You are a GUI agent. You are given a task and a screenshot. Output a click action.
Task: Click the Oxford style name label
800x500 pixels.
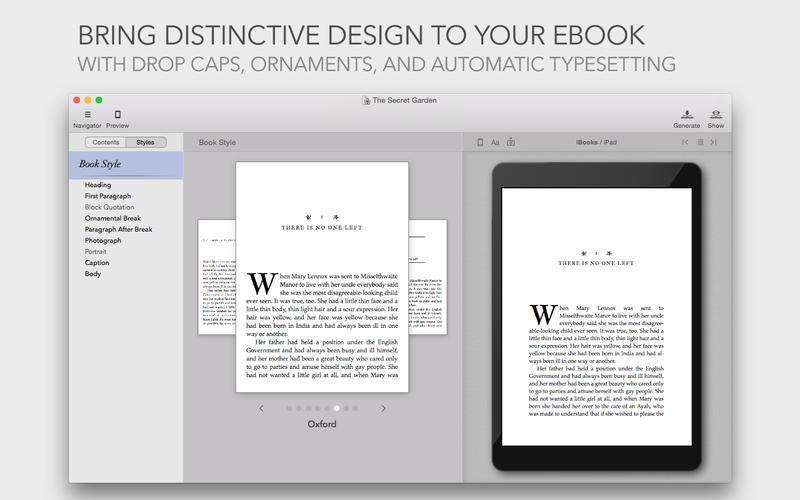coord(322,424)
